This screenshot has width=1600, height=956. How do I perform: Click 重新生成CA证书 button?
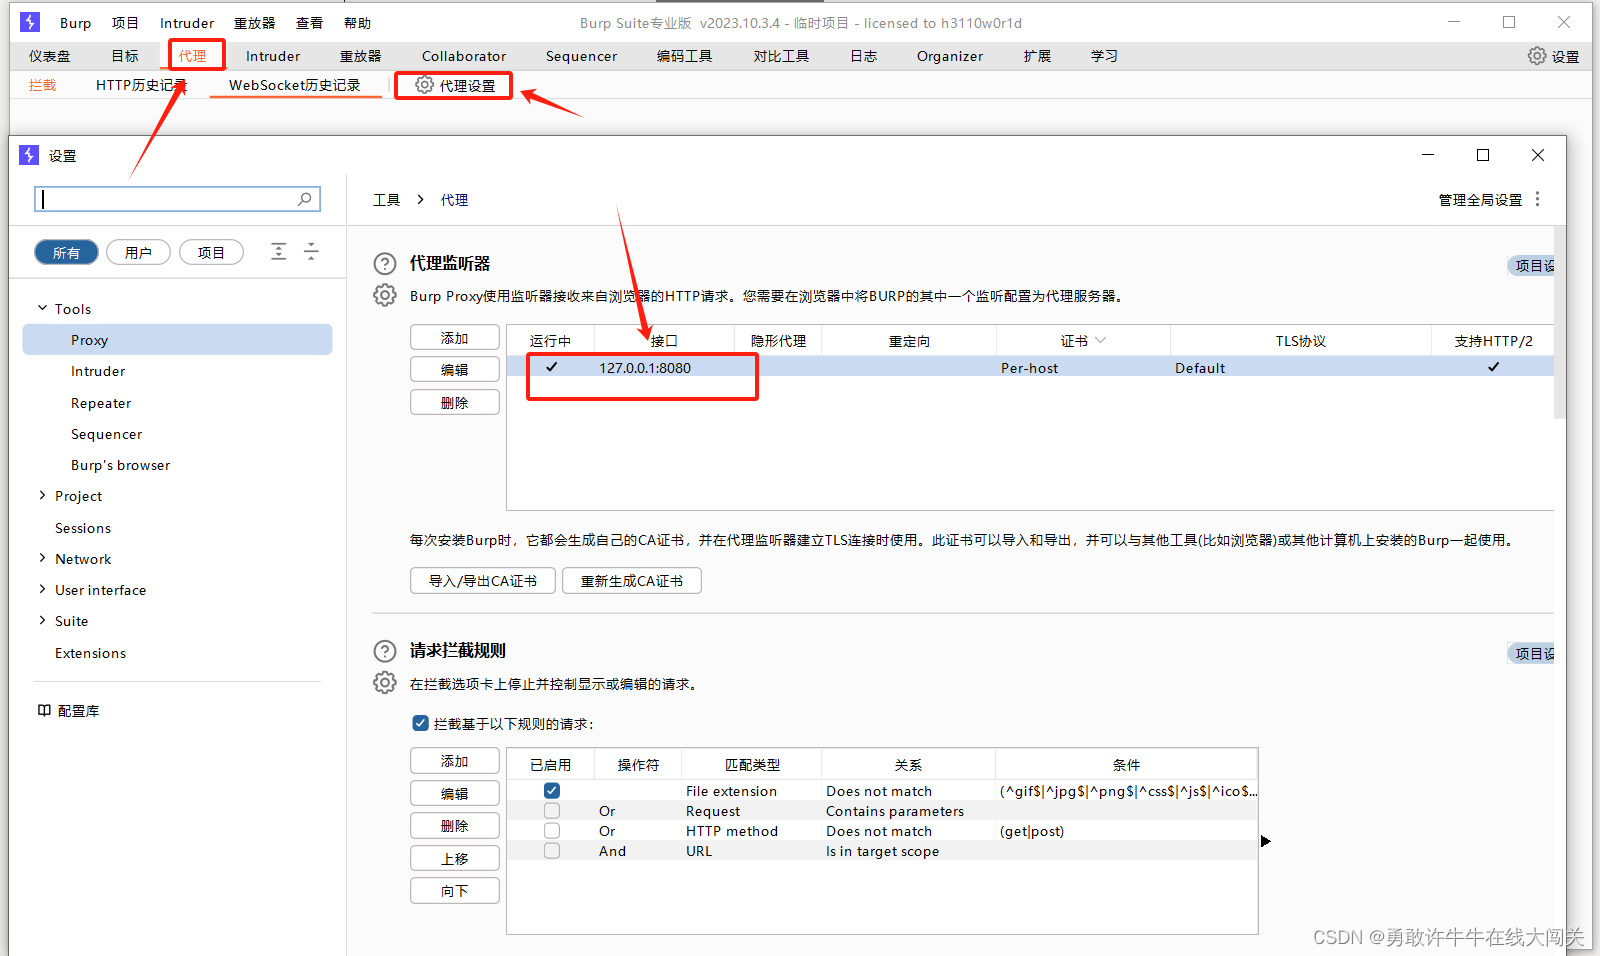click(x=632, y=580)
